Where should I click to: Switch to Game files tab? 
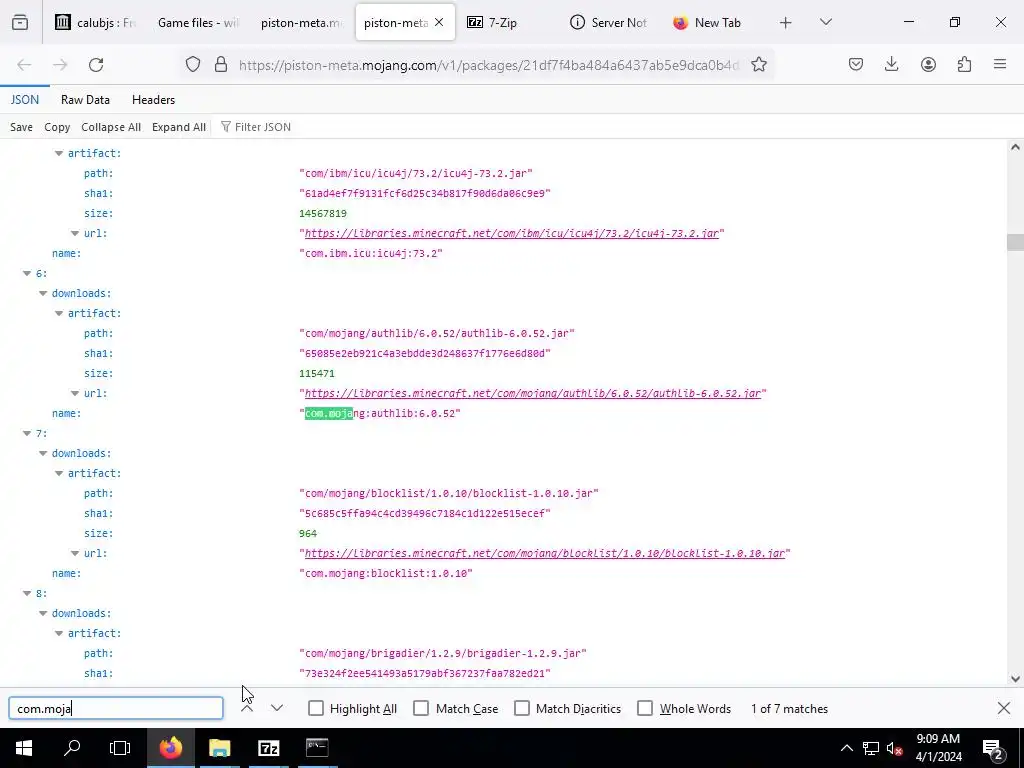coord(199,23)
